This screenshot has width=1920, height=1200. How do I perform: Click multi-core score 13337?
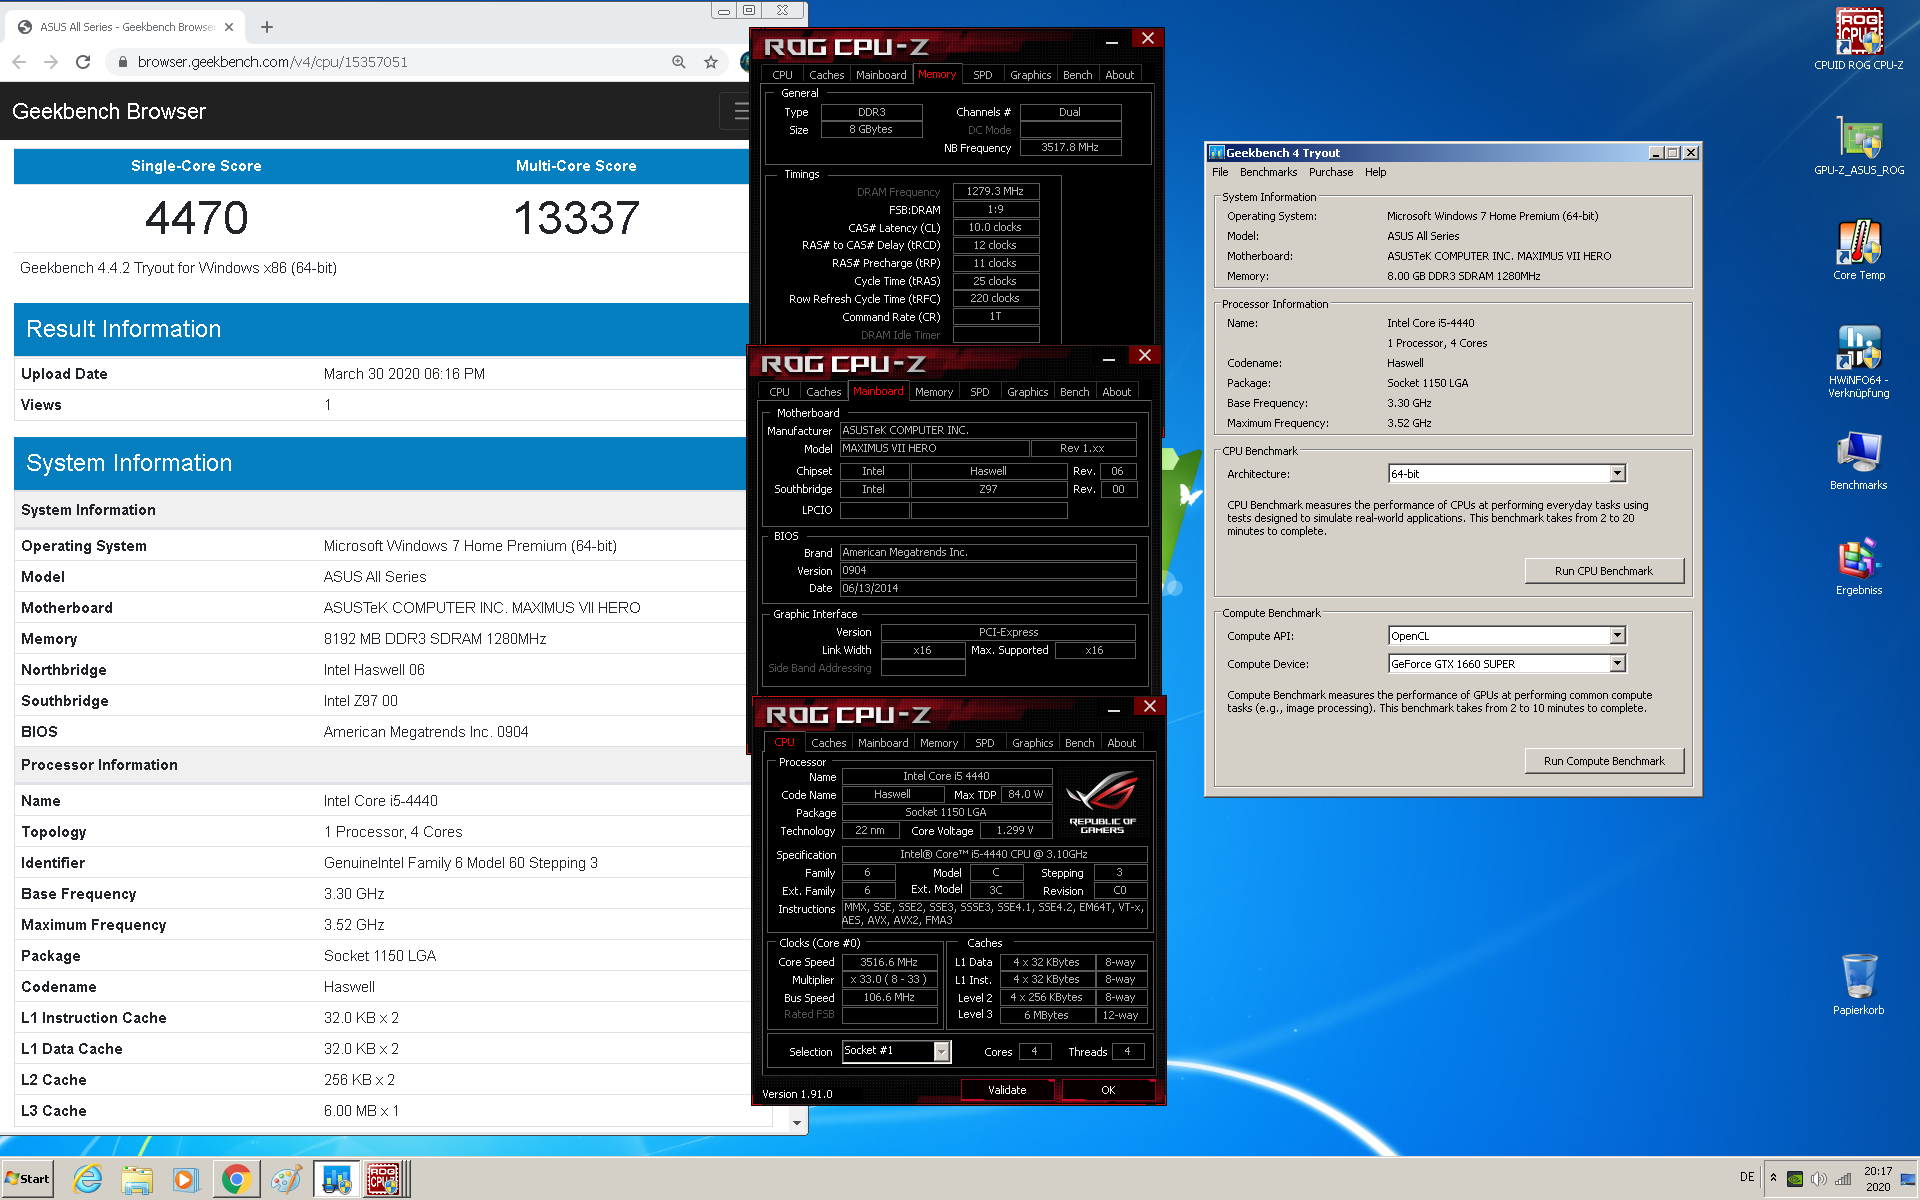point(576,218)
